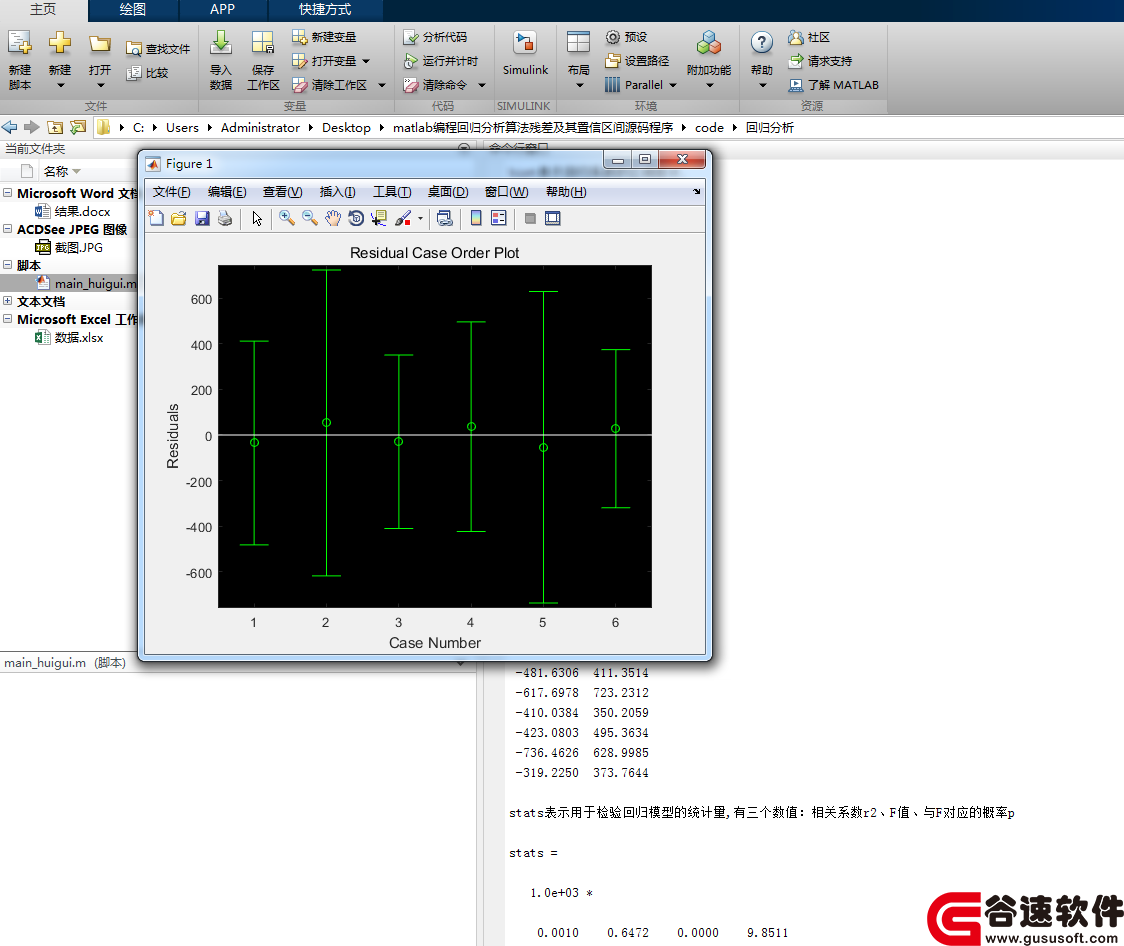Open the Layout (布局) dropdown
This screenshot has width=1124, height=946.
579,85
